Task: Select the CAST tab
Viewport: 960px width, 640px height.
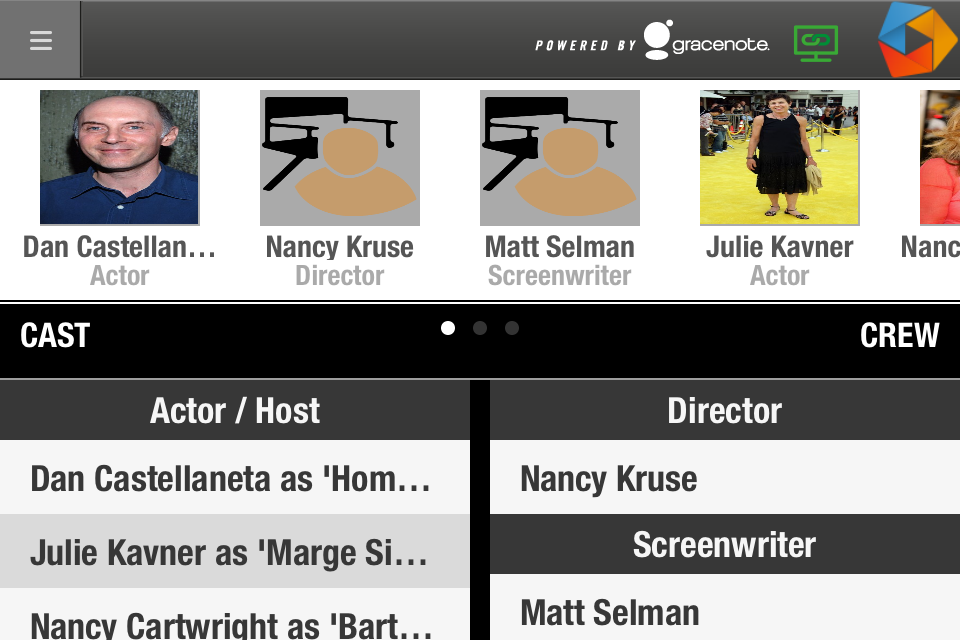Action: click(55, 336)
